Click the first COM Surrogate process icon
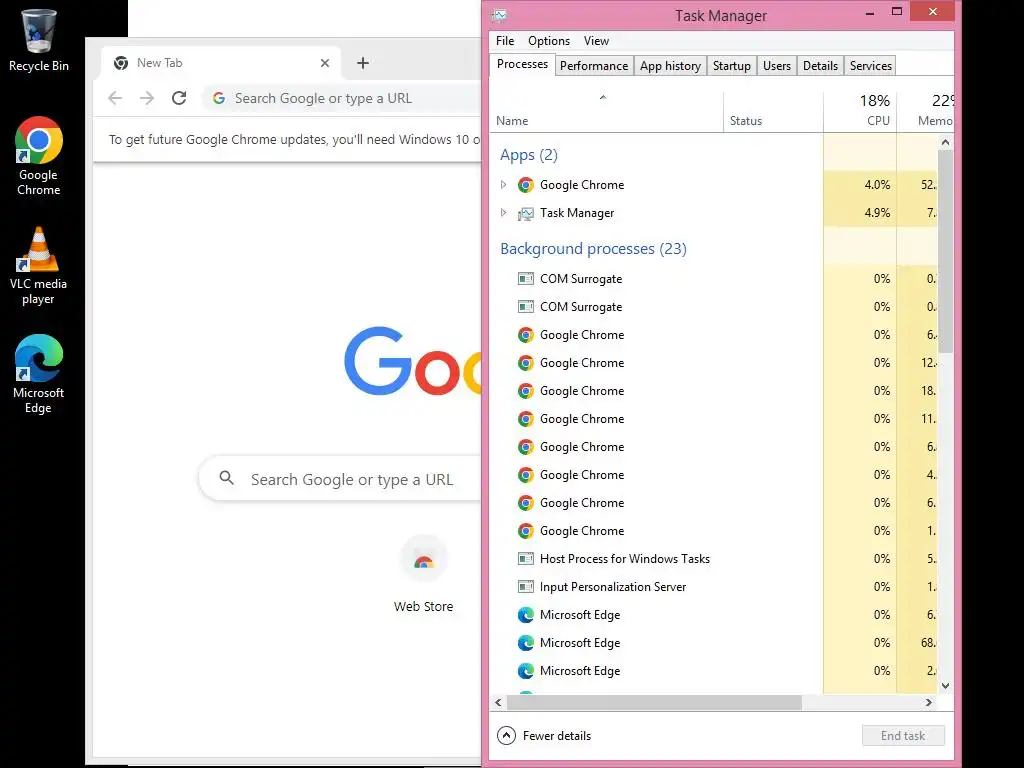Image resolution: width=1024 pixels, height=768 pixels. point(526,279)
